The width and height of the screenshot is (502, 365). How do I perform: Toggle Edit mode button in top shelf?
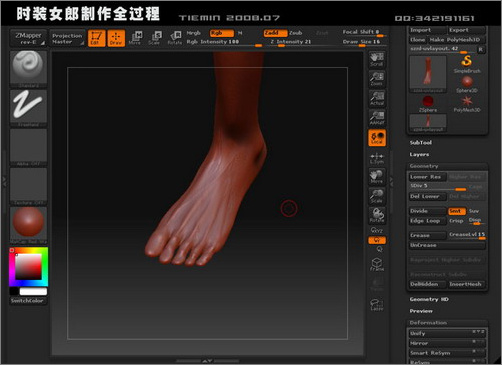click(x=97, y=38)
